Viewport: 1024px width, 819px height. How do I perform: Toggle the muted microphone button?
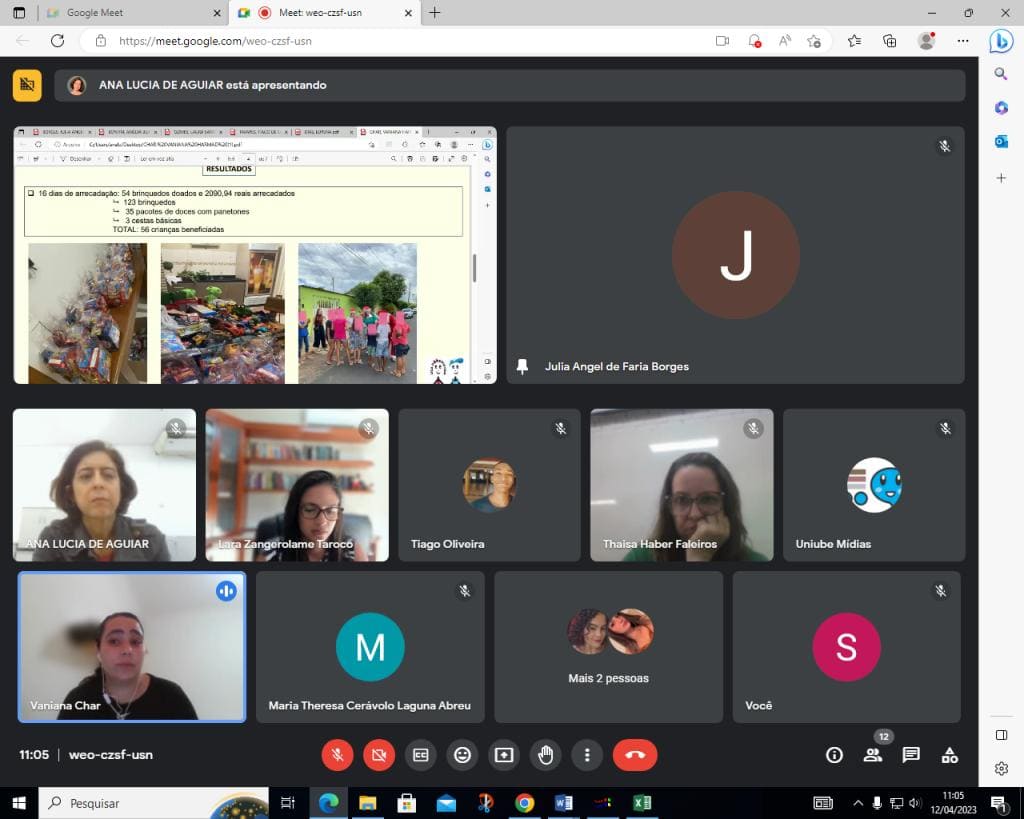[338, 755]
